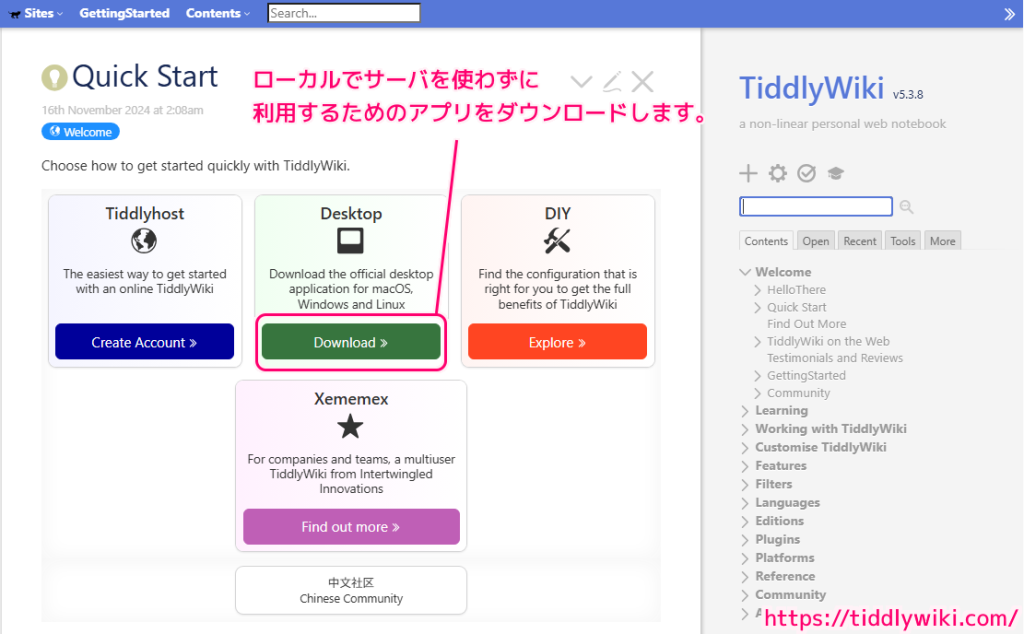Expand the Learning tree item
Image resolution: width=1024 pixels, height=634 pixels.
click(745, 410)
